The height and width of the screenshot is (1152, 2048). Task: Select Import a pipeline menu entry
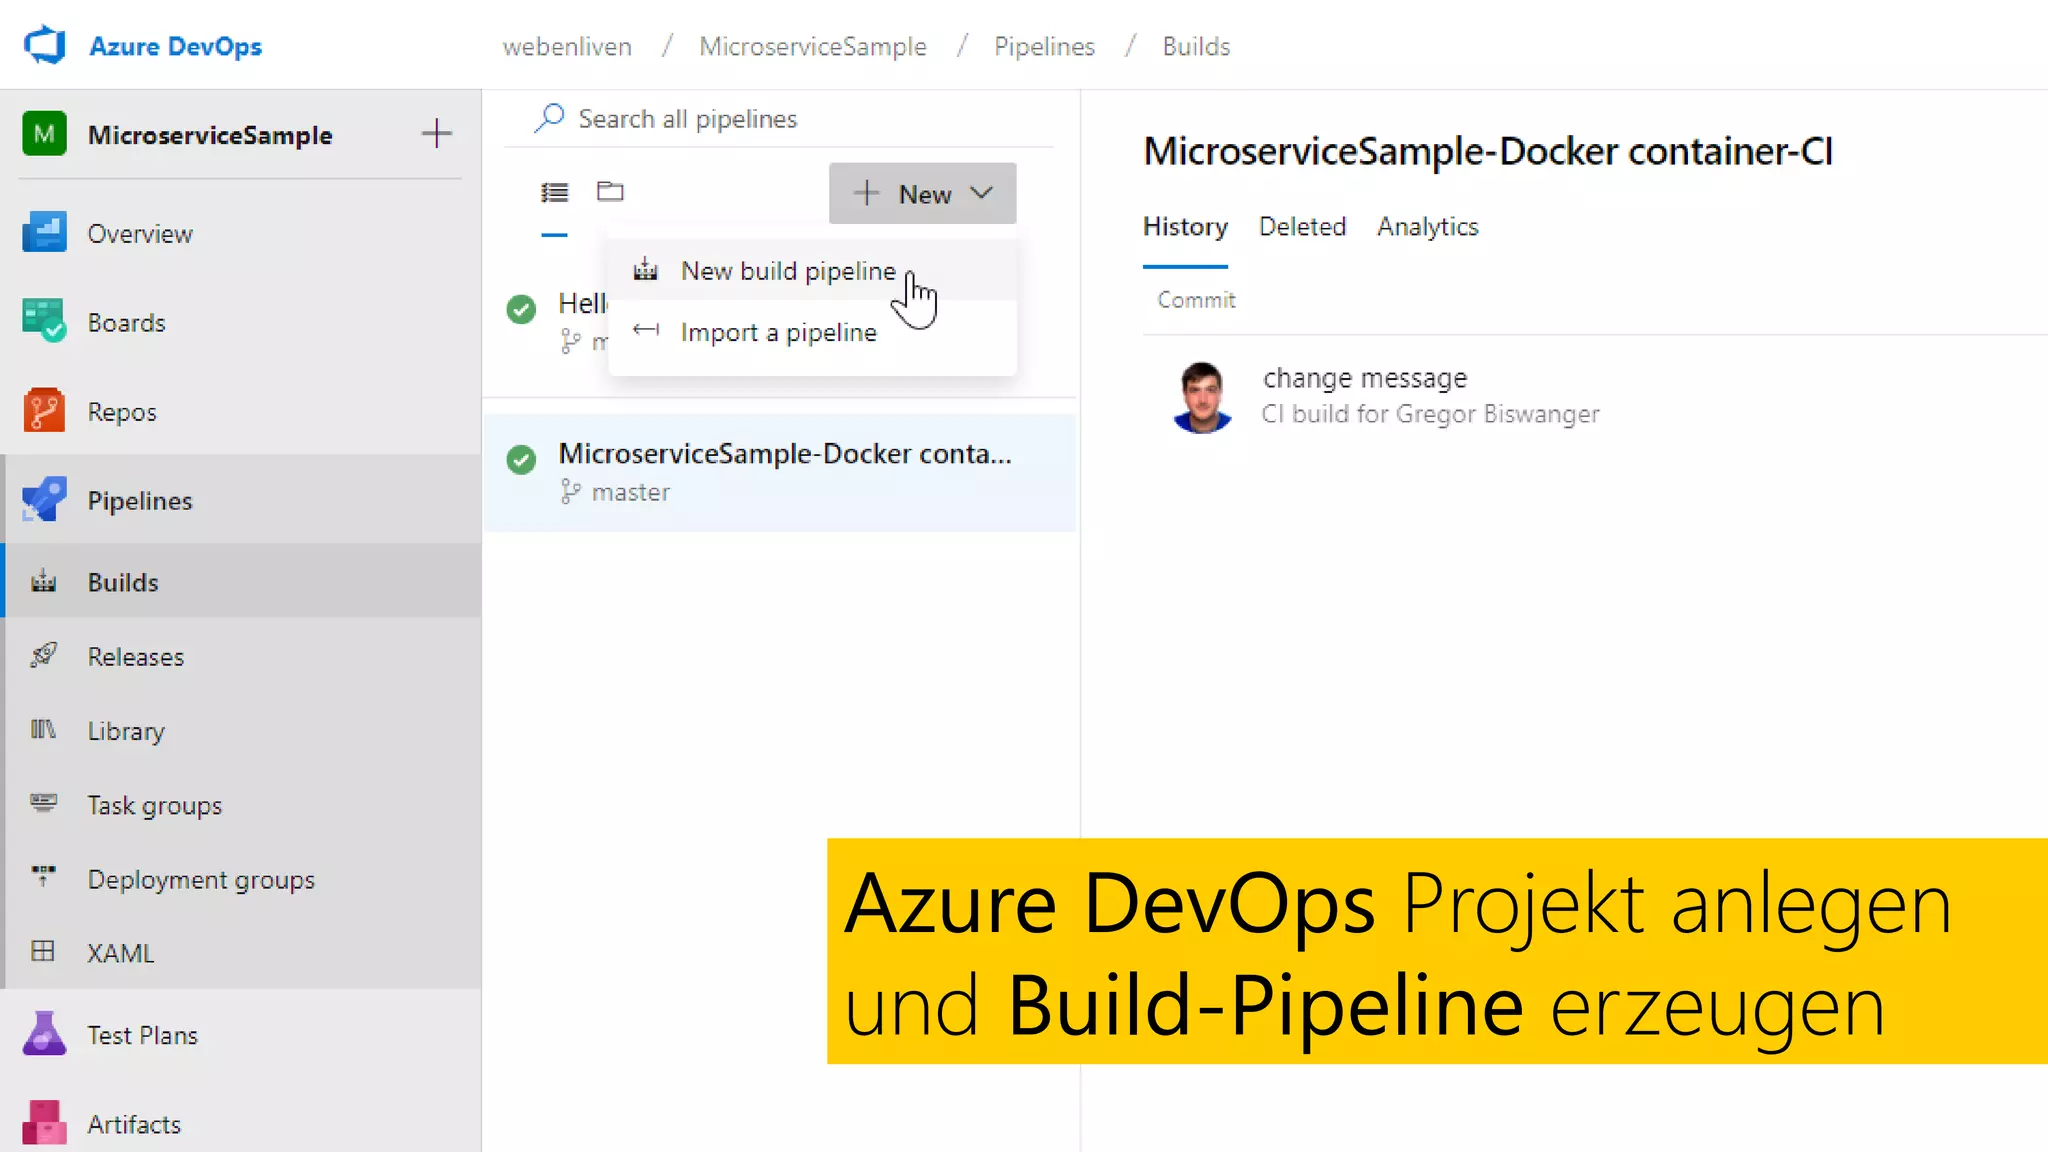[813, 332]
